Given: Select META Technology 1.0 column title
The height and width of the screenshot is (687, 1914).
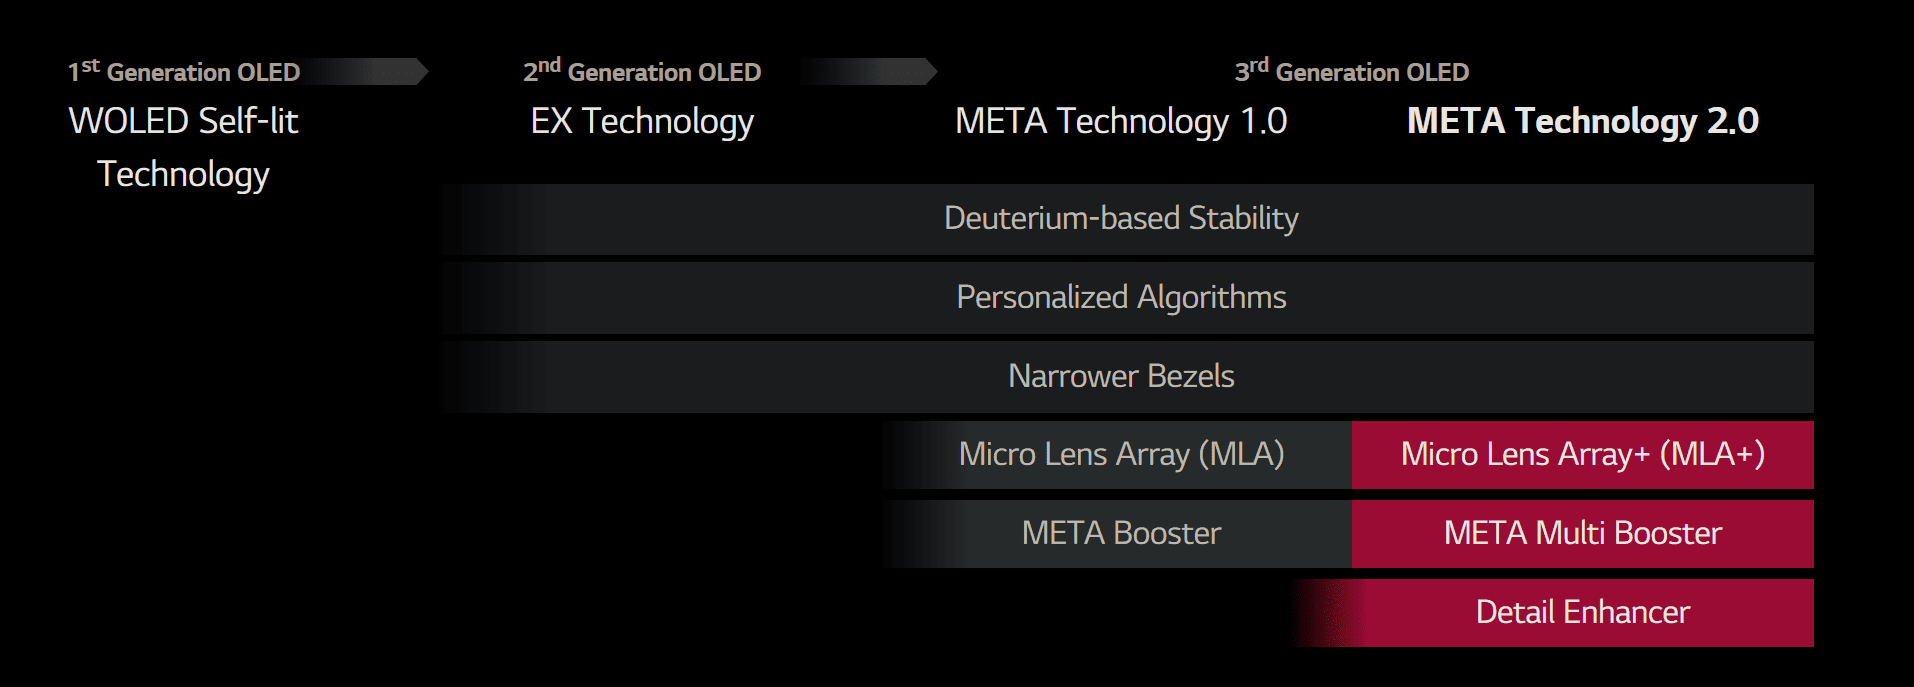Looking at the screenshot, I should pos(1121,121).
